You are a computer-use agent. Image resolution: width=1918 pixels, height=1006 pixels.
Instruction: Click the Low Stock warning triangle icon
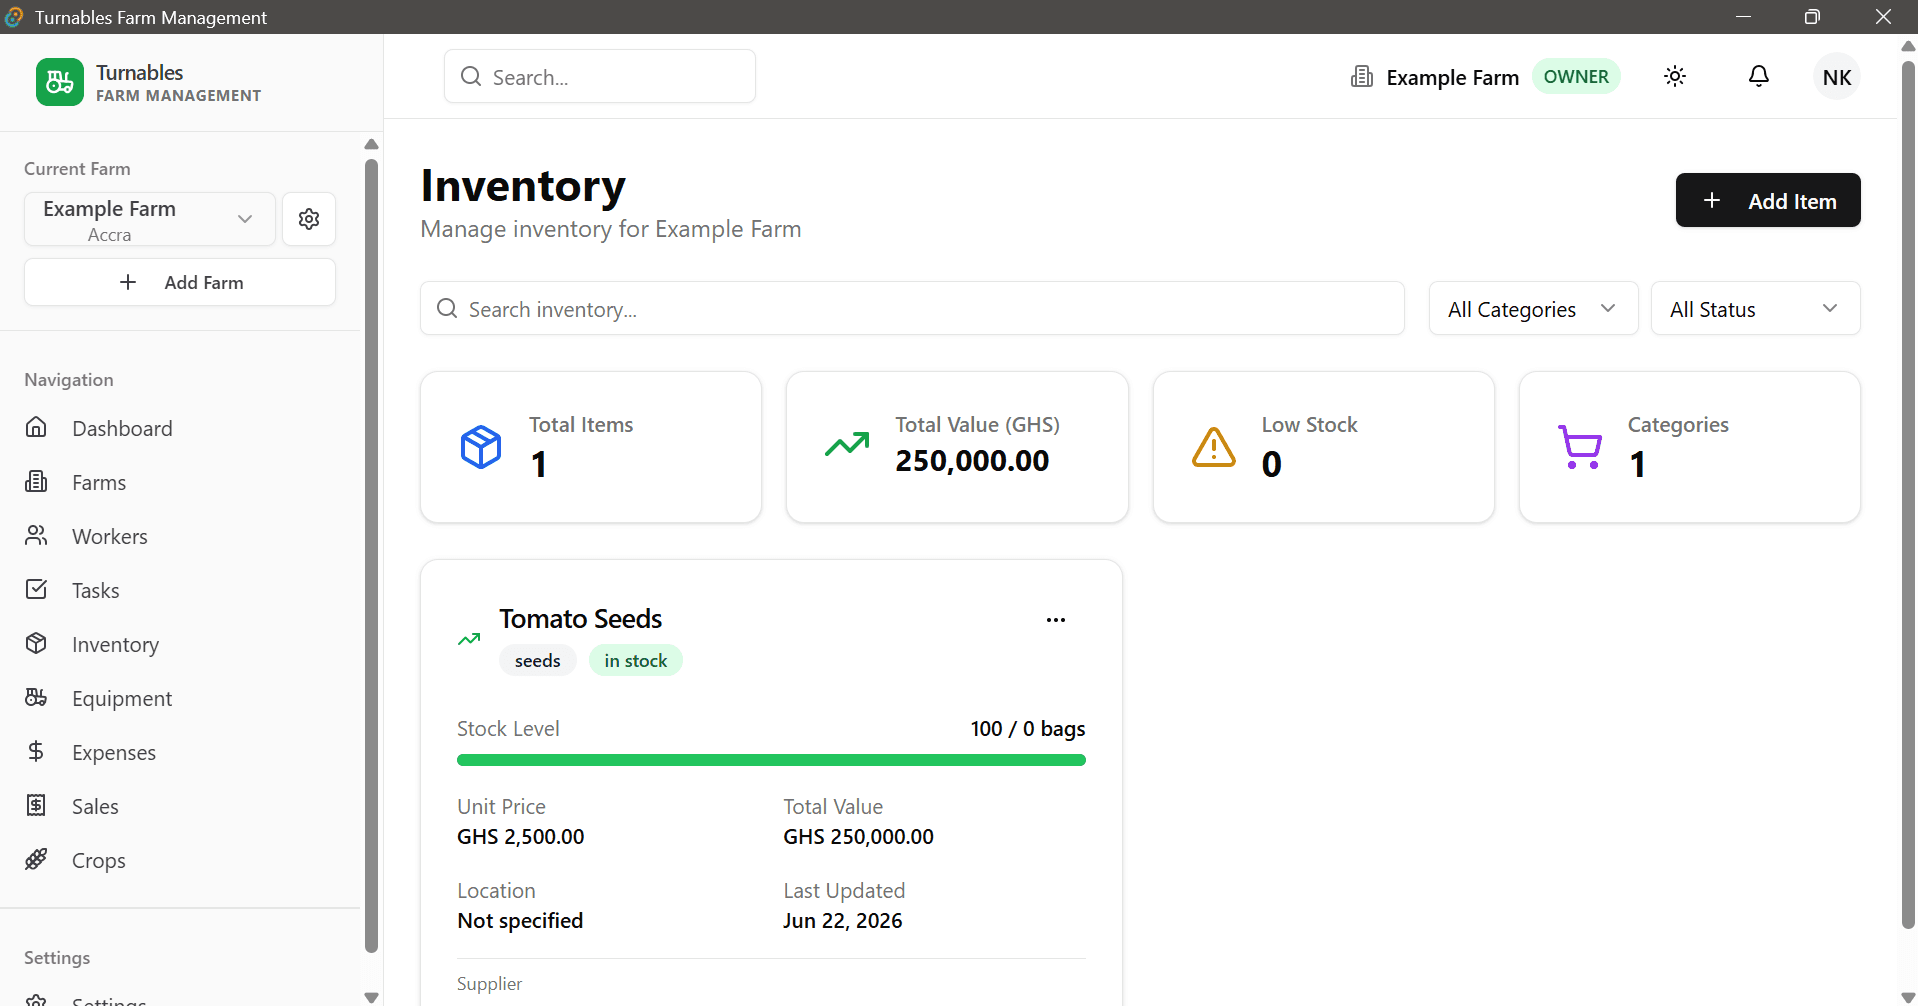(x=1214, y=447)
